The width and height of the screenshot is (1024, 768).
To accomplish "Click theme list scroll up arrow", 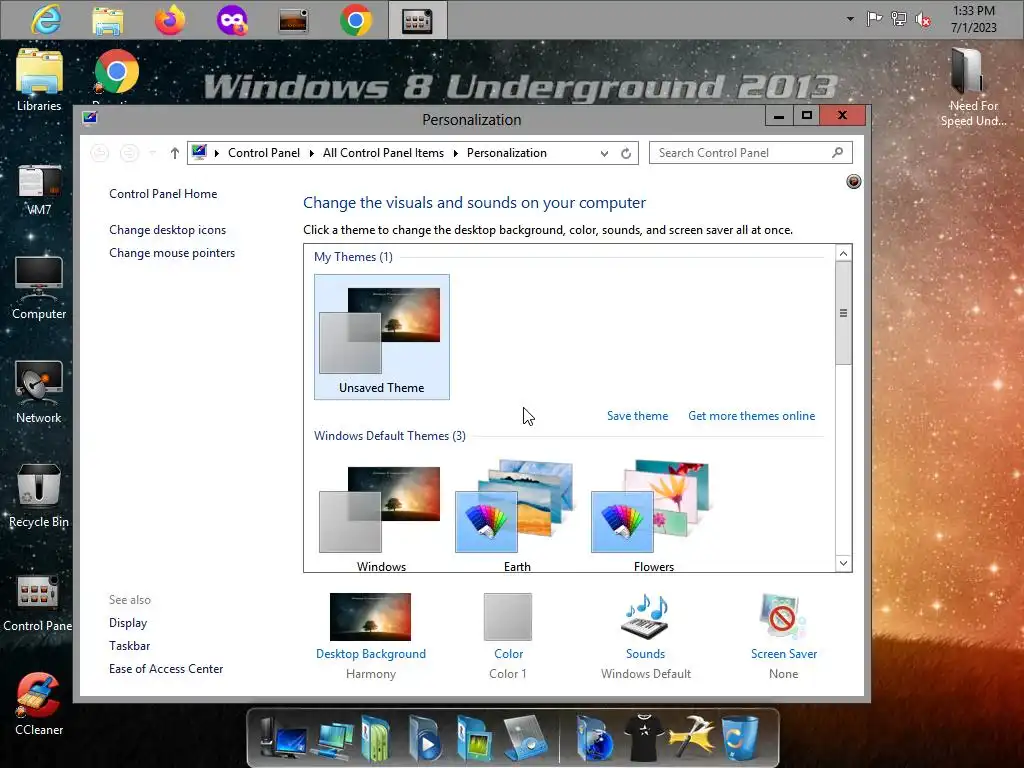I will click(843, 253).
